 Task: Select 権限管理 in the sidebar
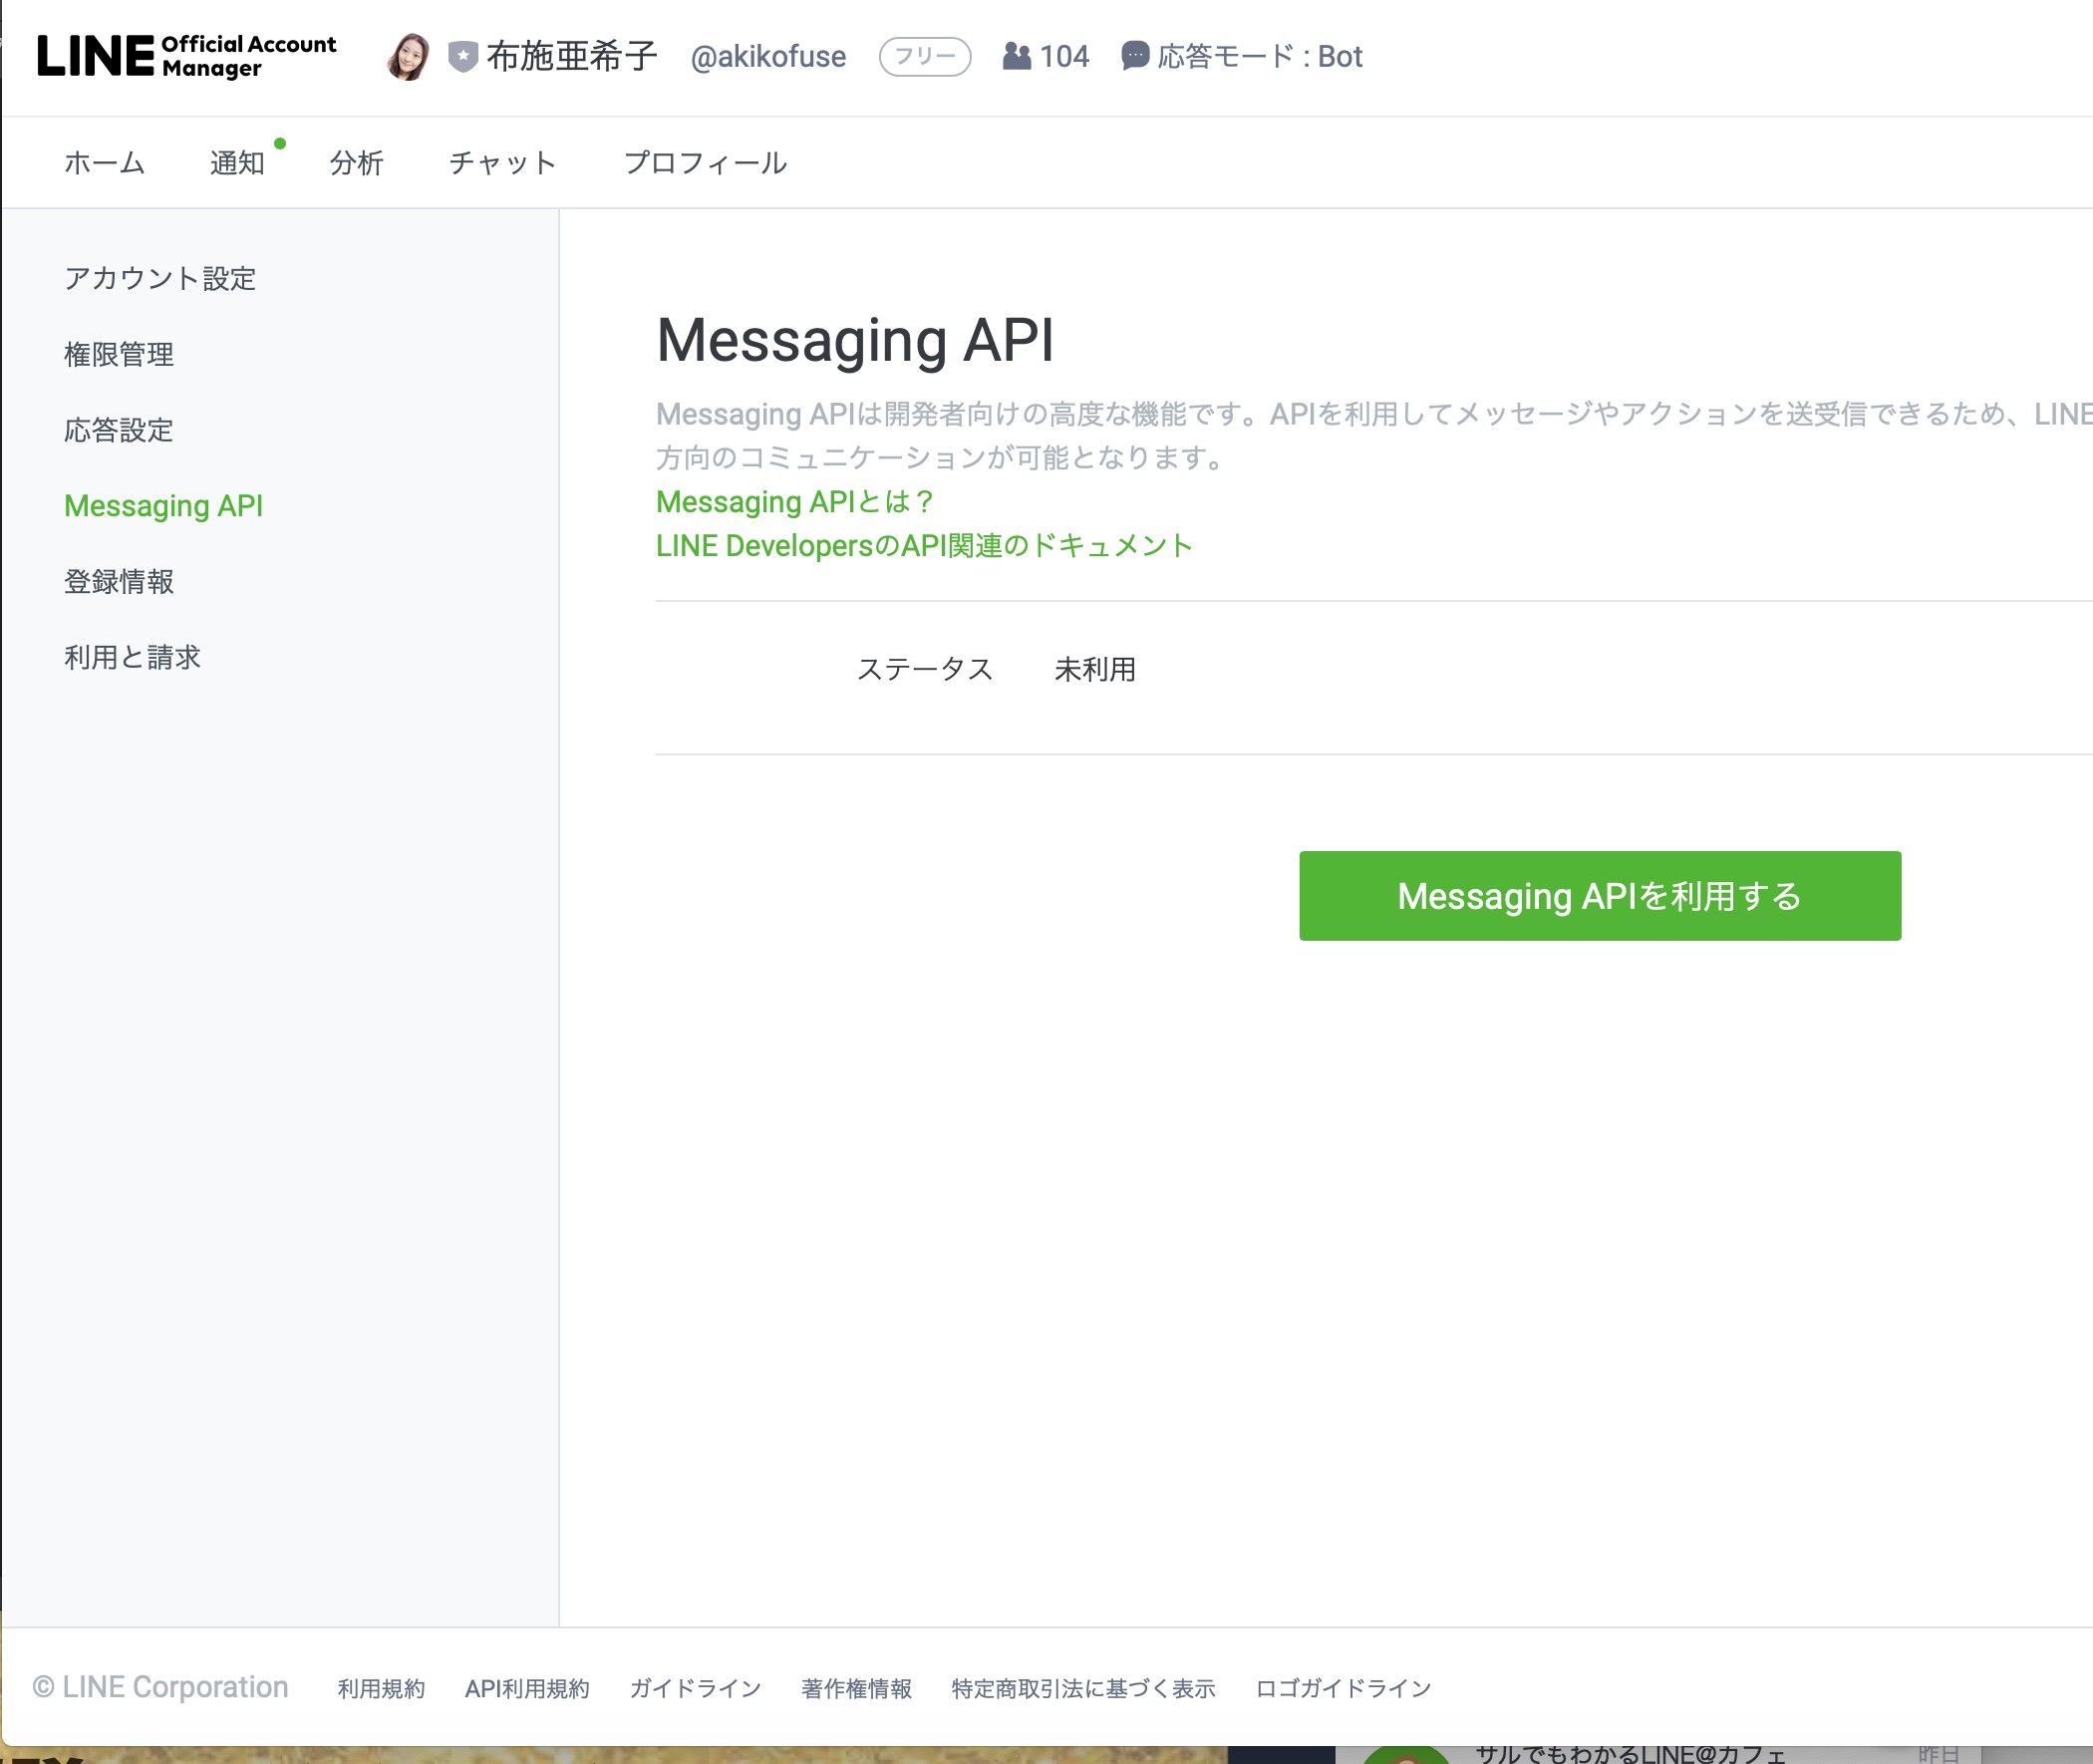click(x=119, y=354)
